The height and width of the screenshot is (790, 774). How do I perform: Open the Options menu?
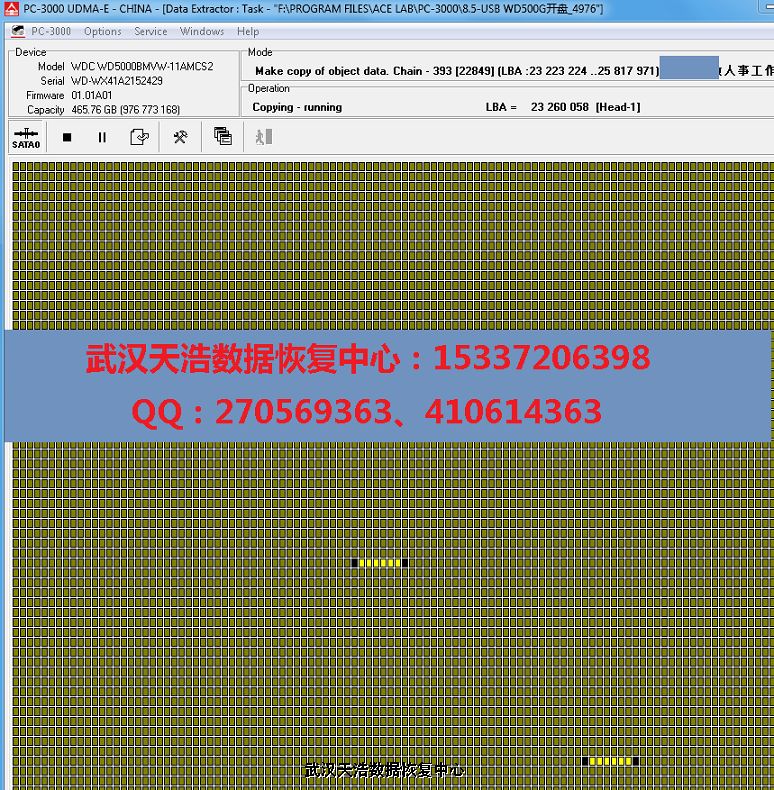(x=102, y=31)
